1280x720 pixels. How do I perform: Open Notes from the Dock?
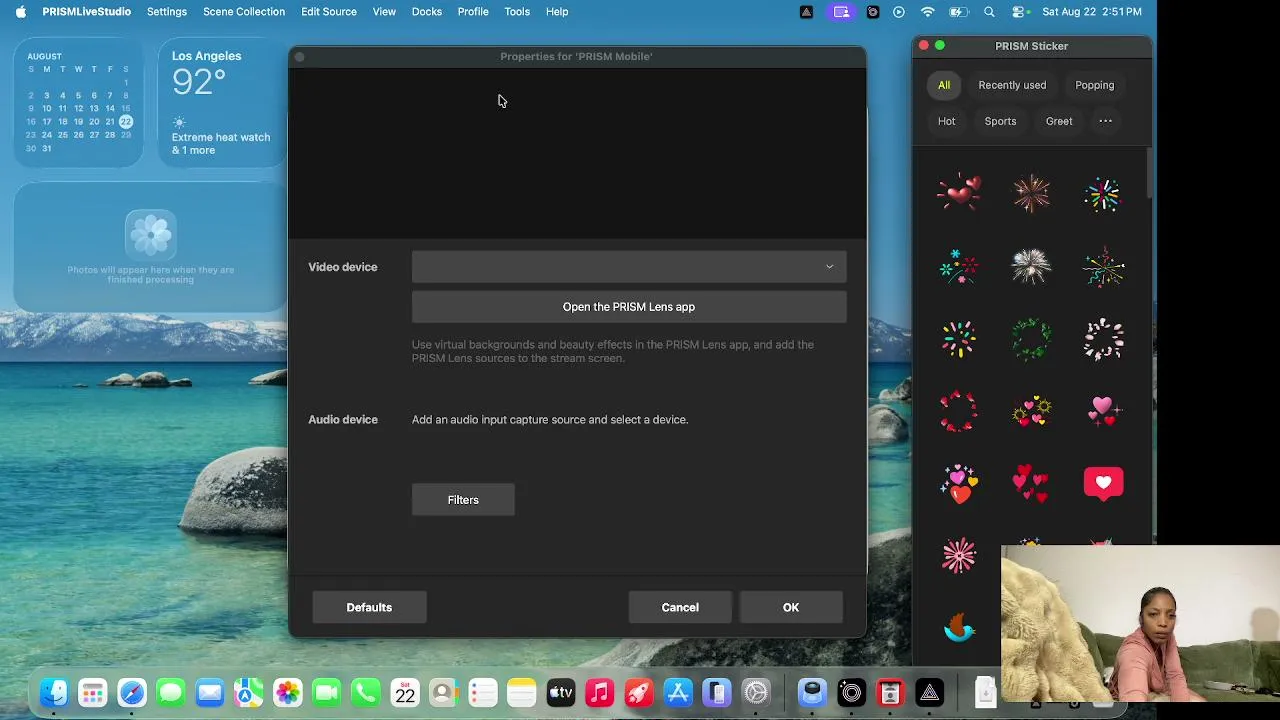(522, 692)
